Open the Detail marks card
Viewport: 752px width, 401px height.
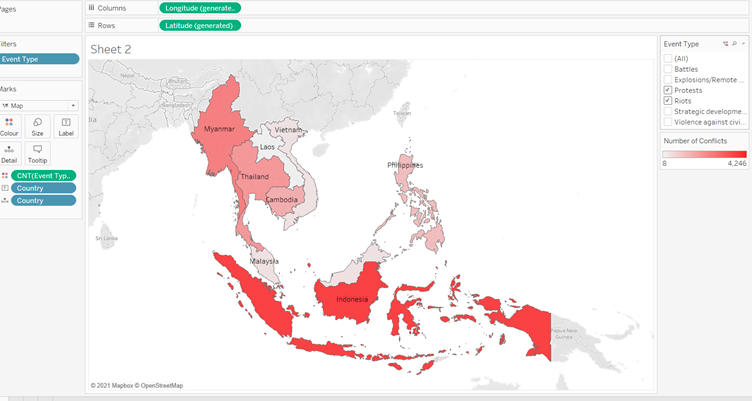(9, 154)
